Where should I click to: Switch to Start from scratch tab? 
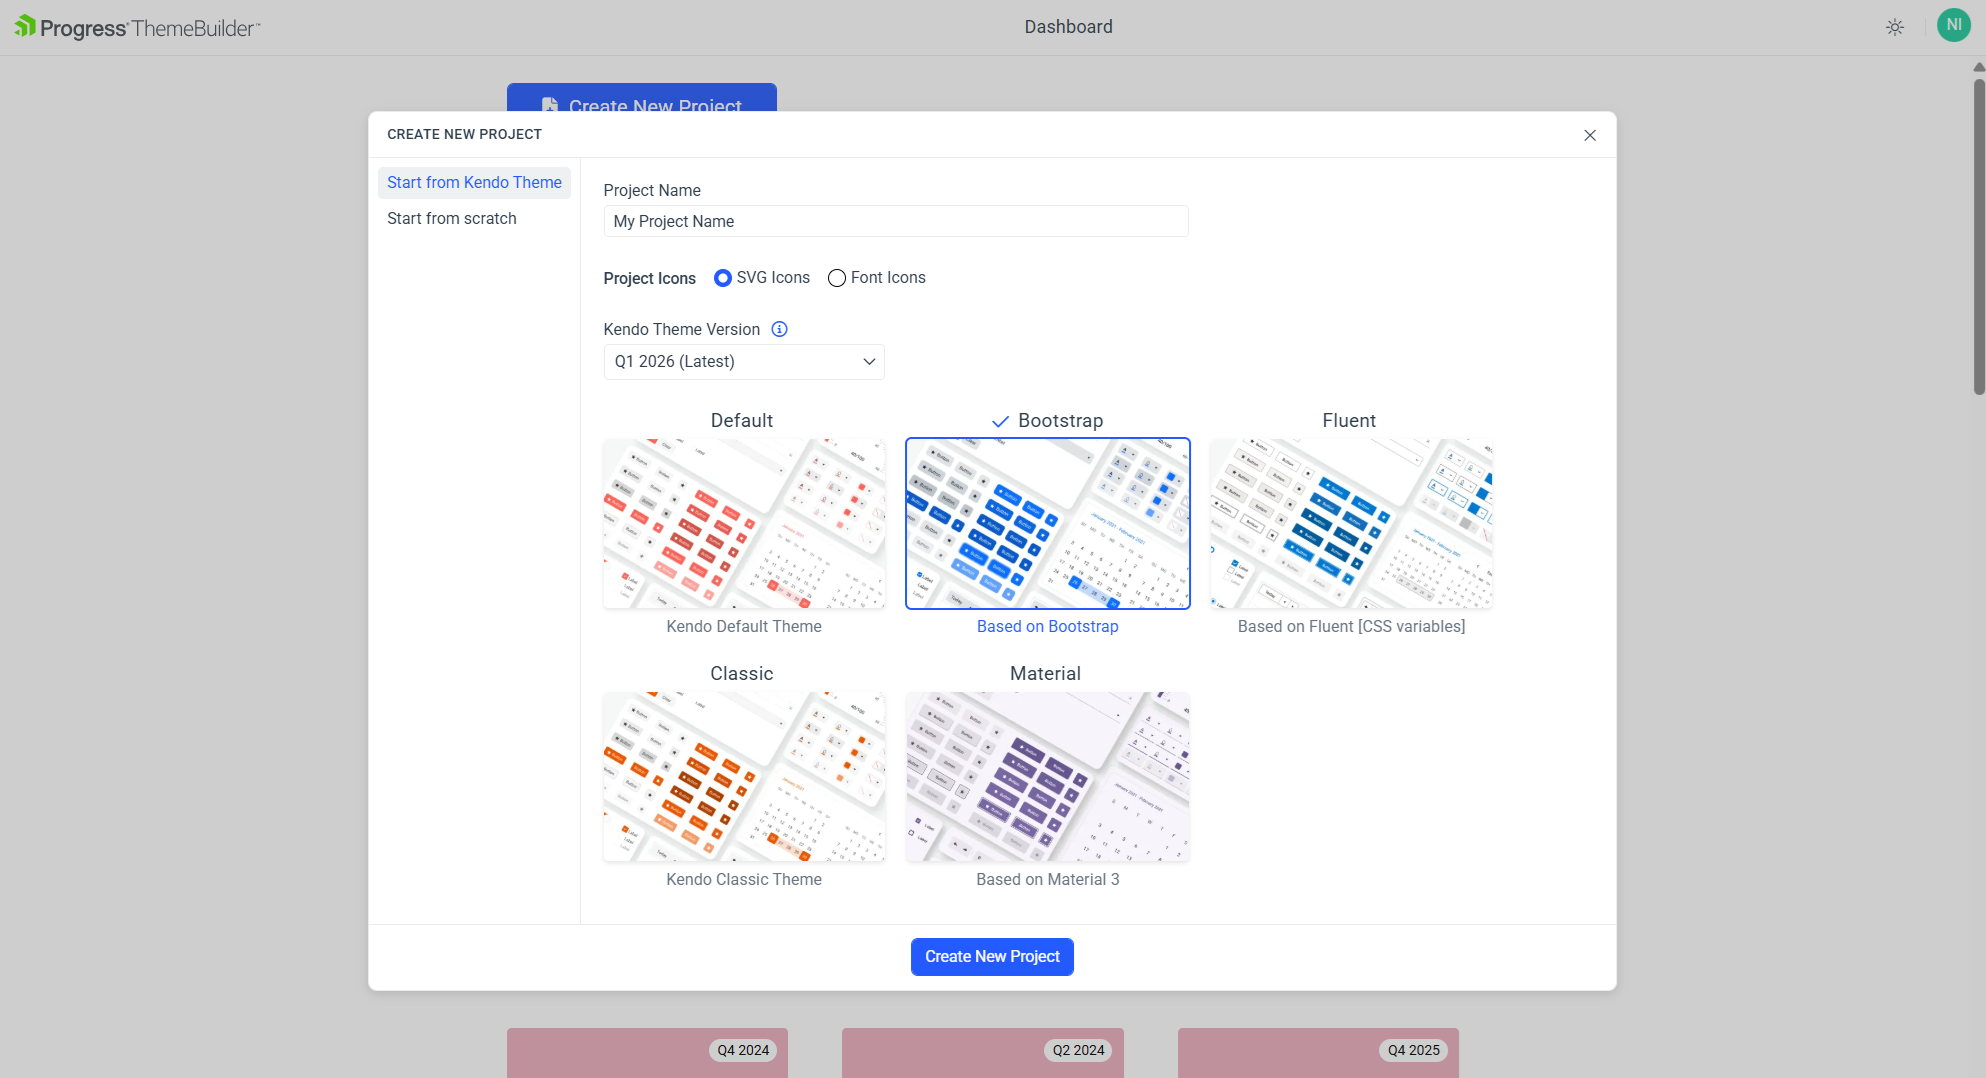pos(452,218)
